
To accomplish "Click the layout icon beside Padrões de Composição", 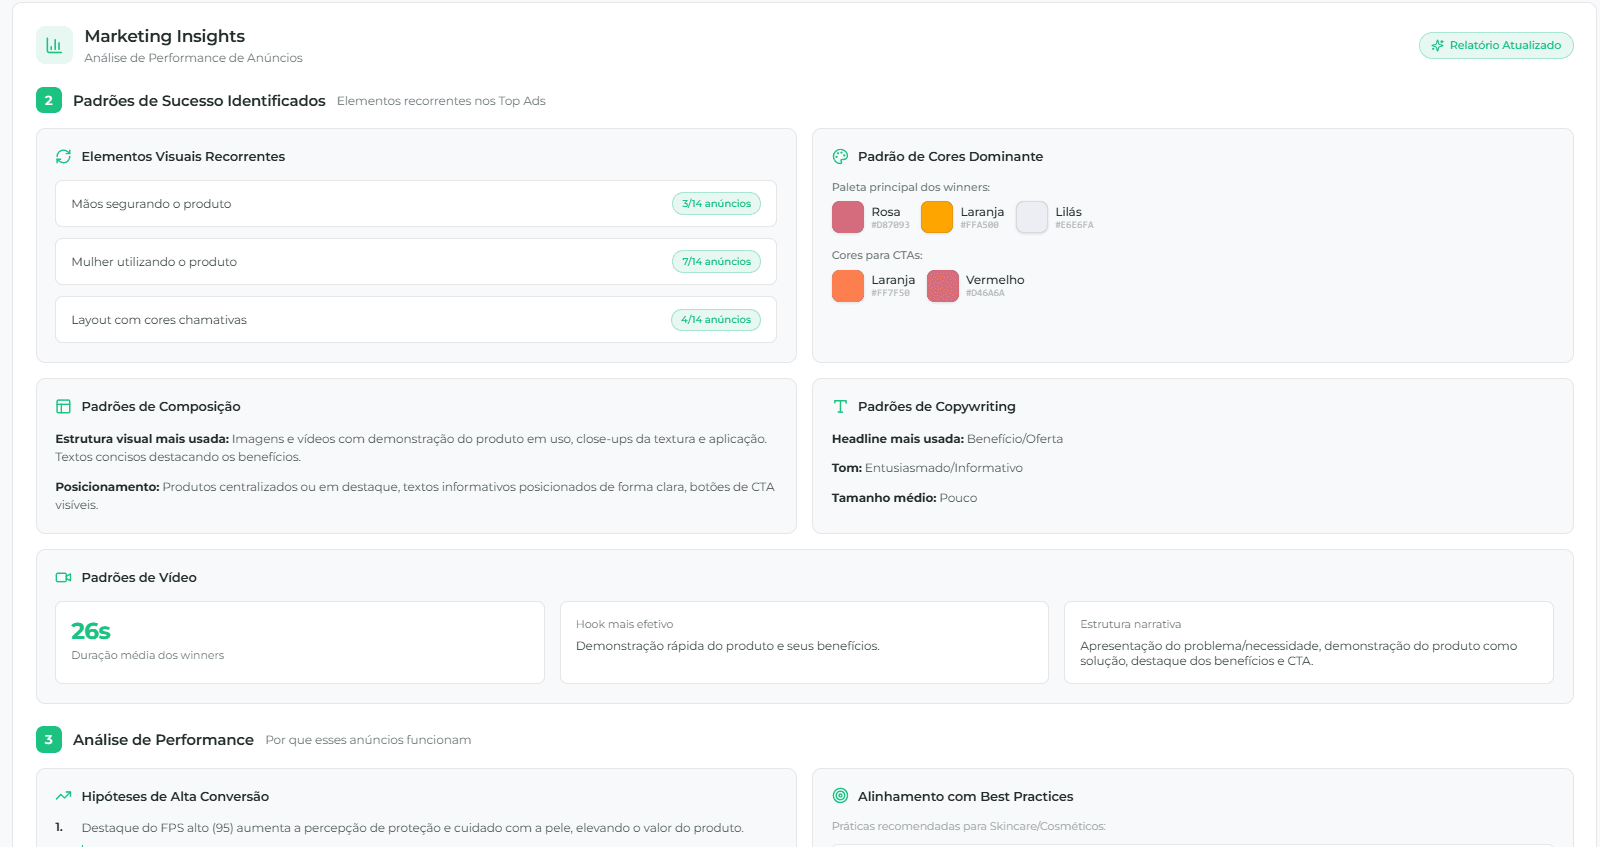I will pos(64,406).
